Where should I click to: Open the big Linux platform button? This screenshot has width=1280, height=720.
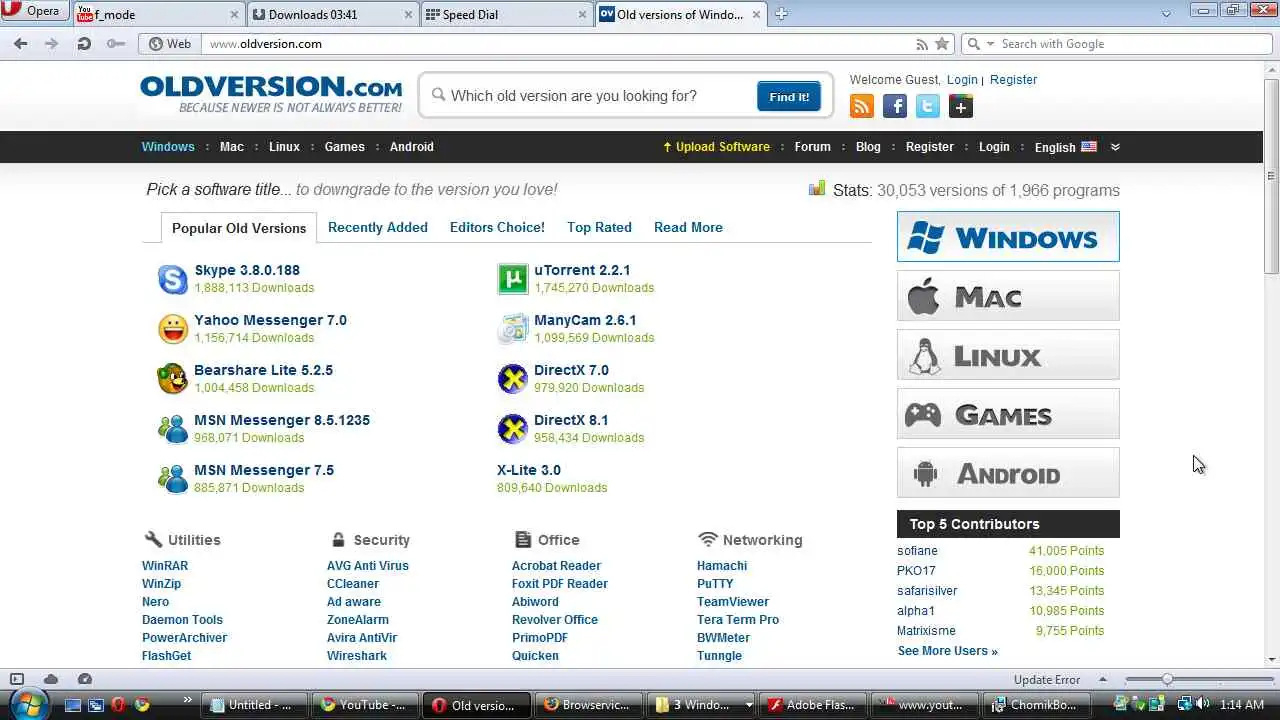click(1008, 355)
